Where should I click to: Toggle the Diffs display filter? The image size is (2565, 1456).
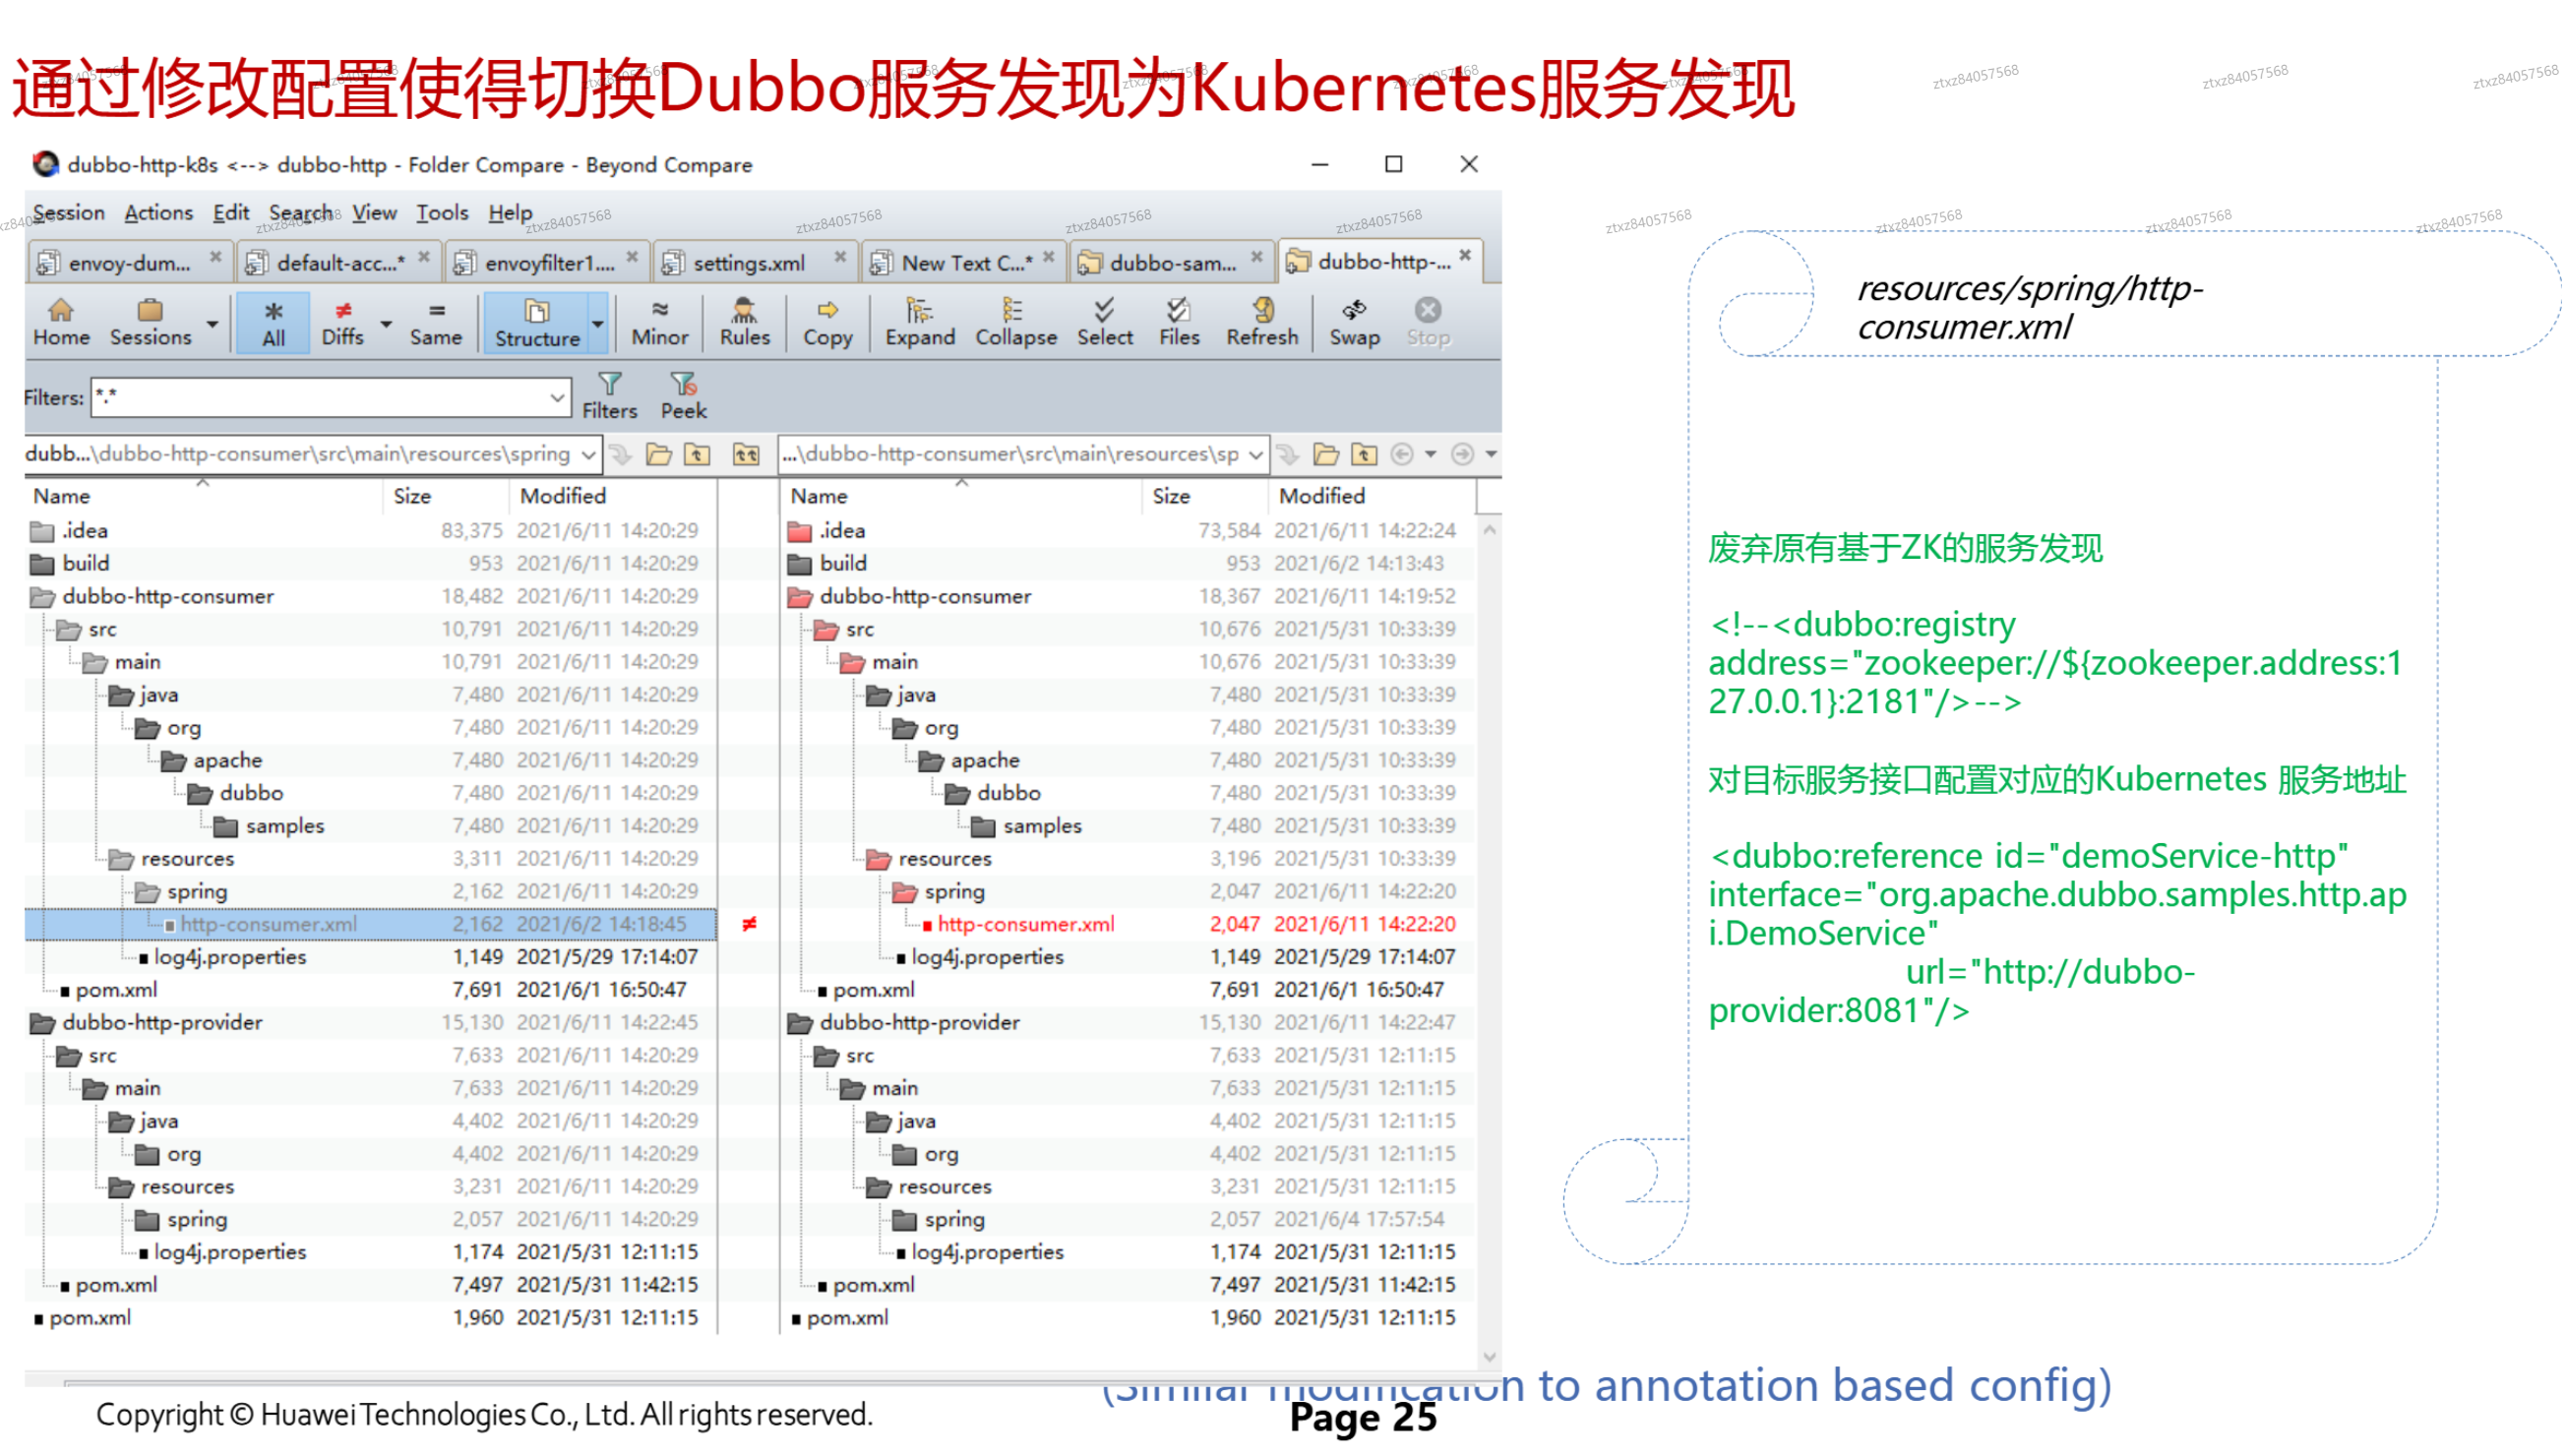tap(342, 322)
